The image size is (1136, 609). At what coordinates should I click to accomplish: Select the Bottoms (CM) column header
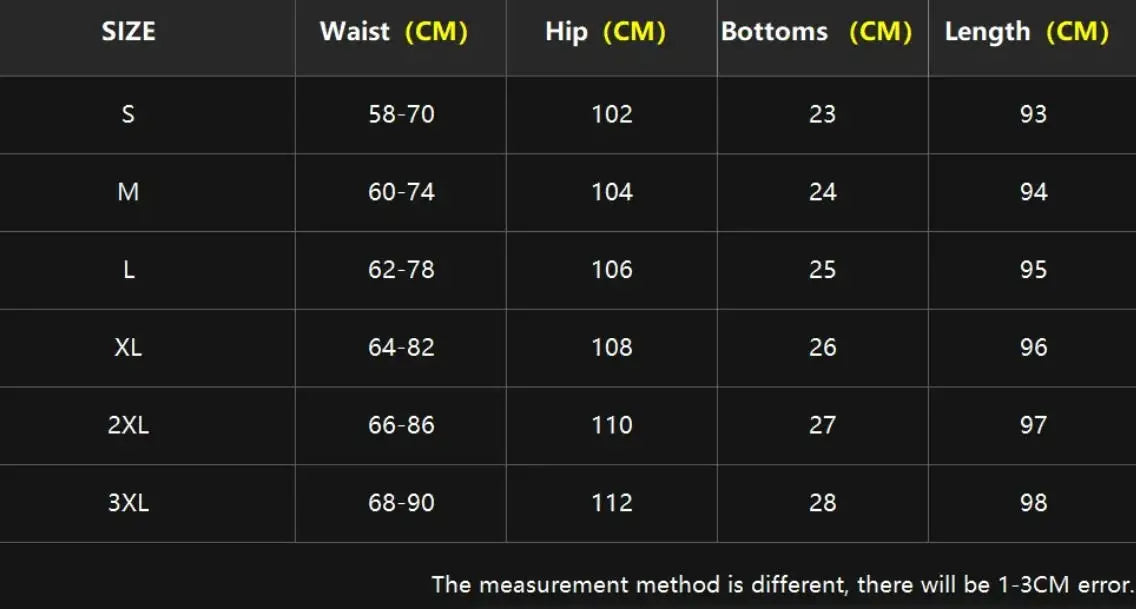point(816,32)
